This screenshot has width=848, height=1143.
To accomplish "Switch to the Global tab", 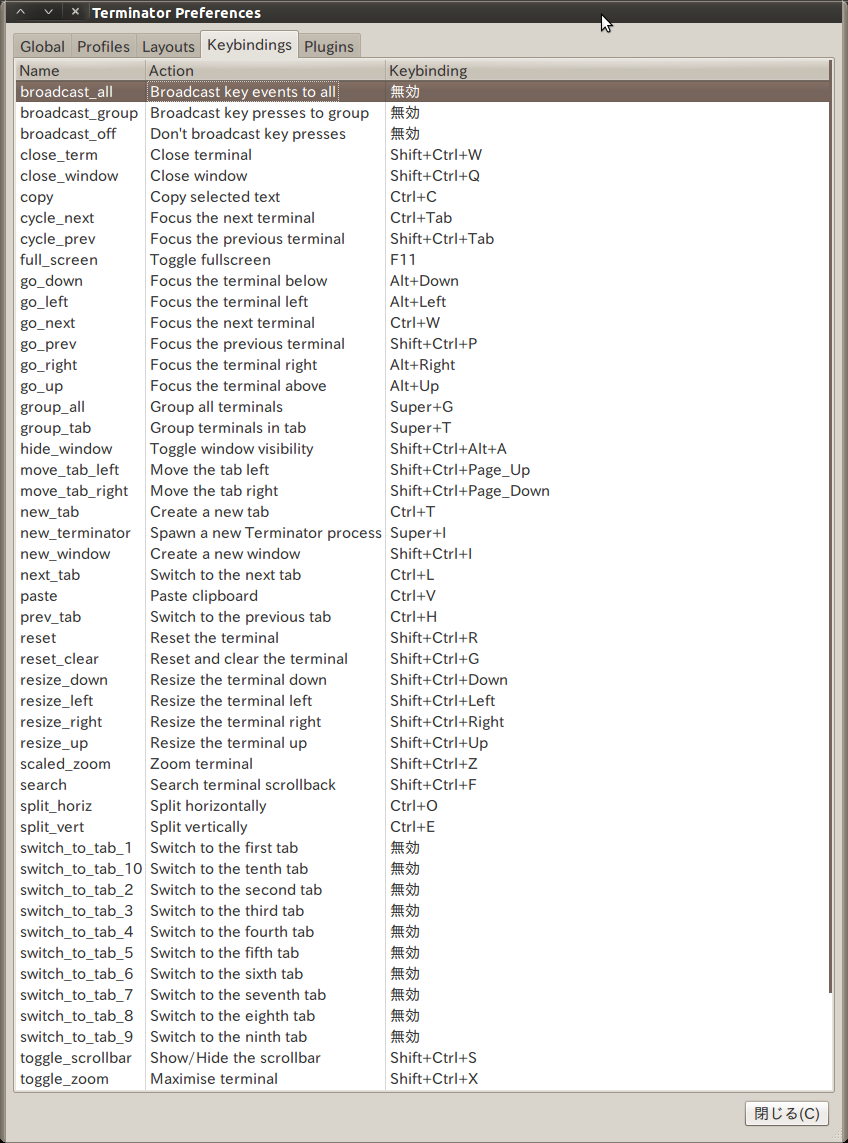I will pos(42,46).
